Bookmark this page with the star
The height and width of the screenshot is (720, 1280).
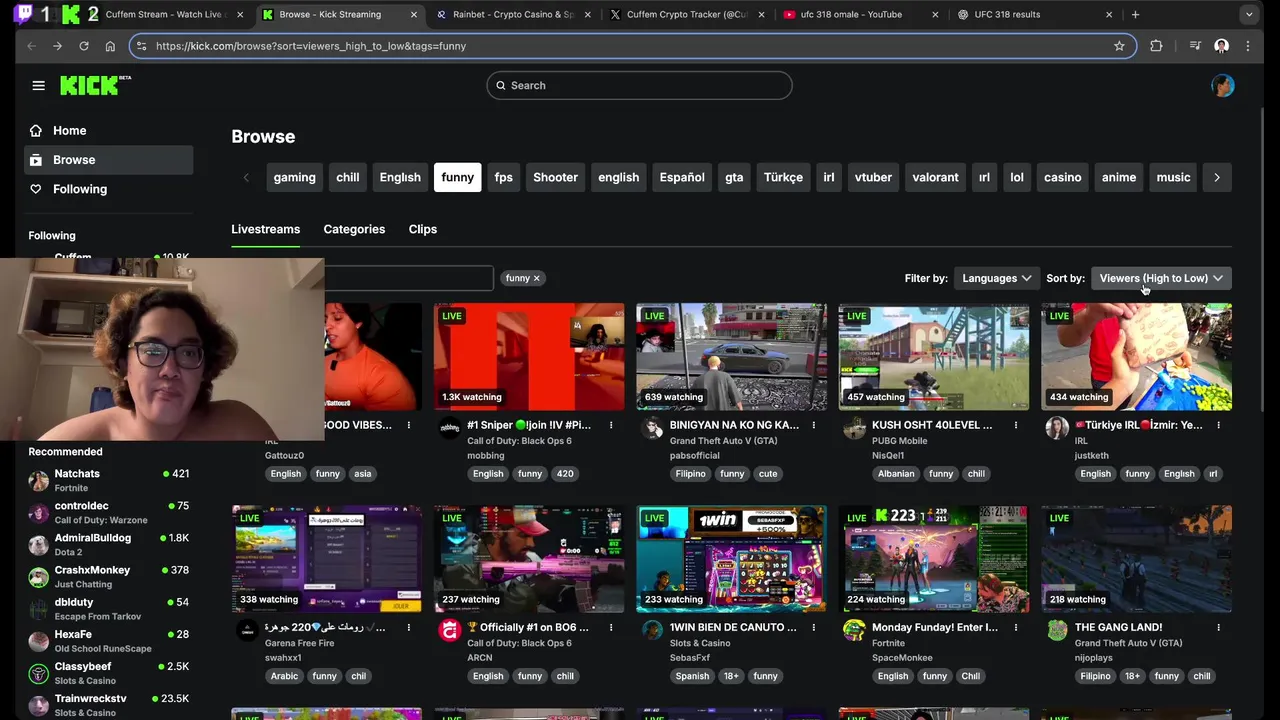pyautogui.click(x=1119, y=46)
